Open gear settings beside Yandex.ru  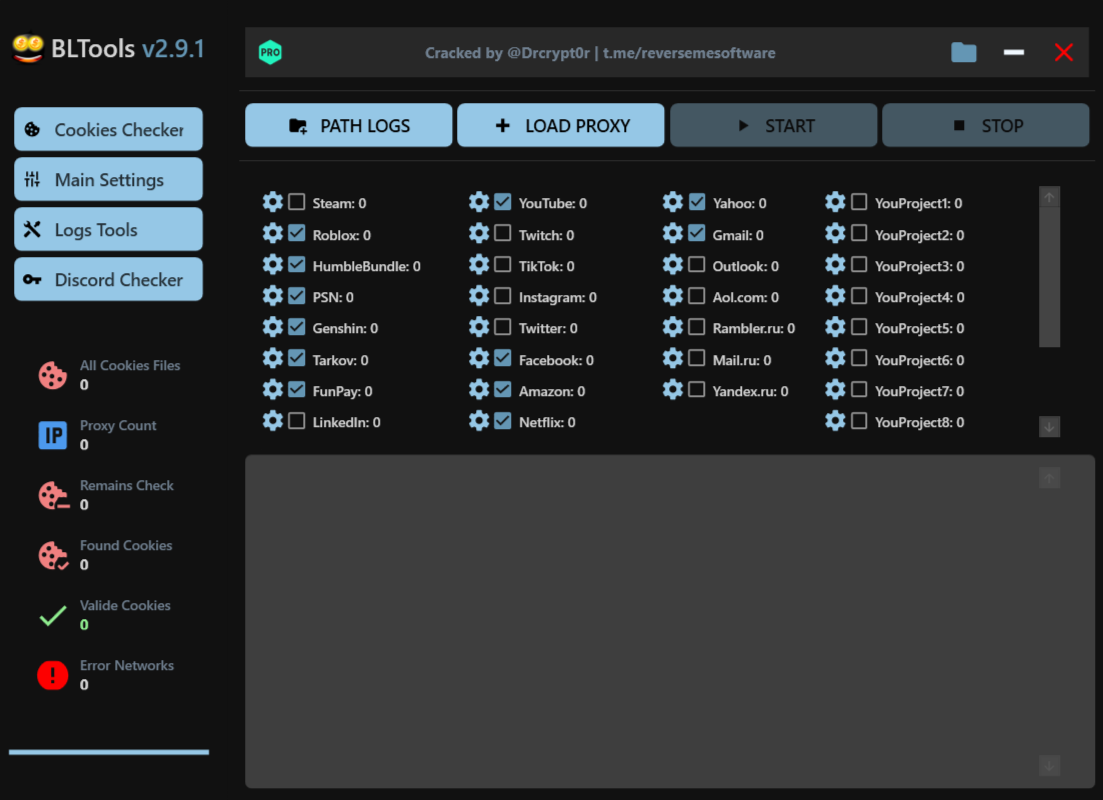673,390
